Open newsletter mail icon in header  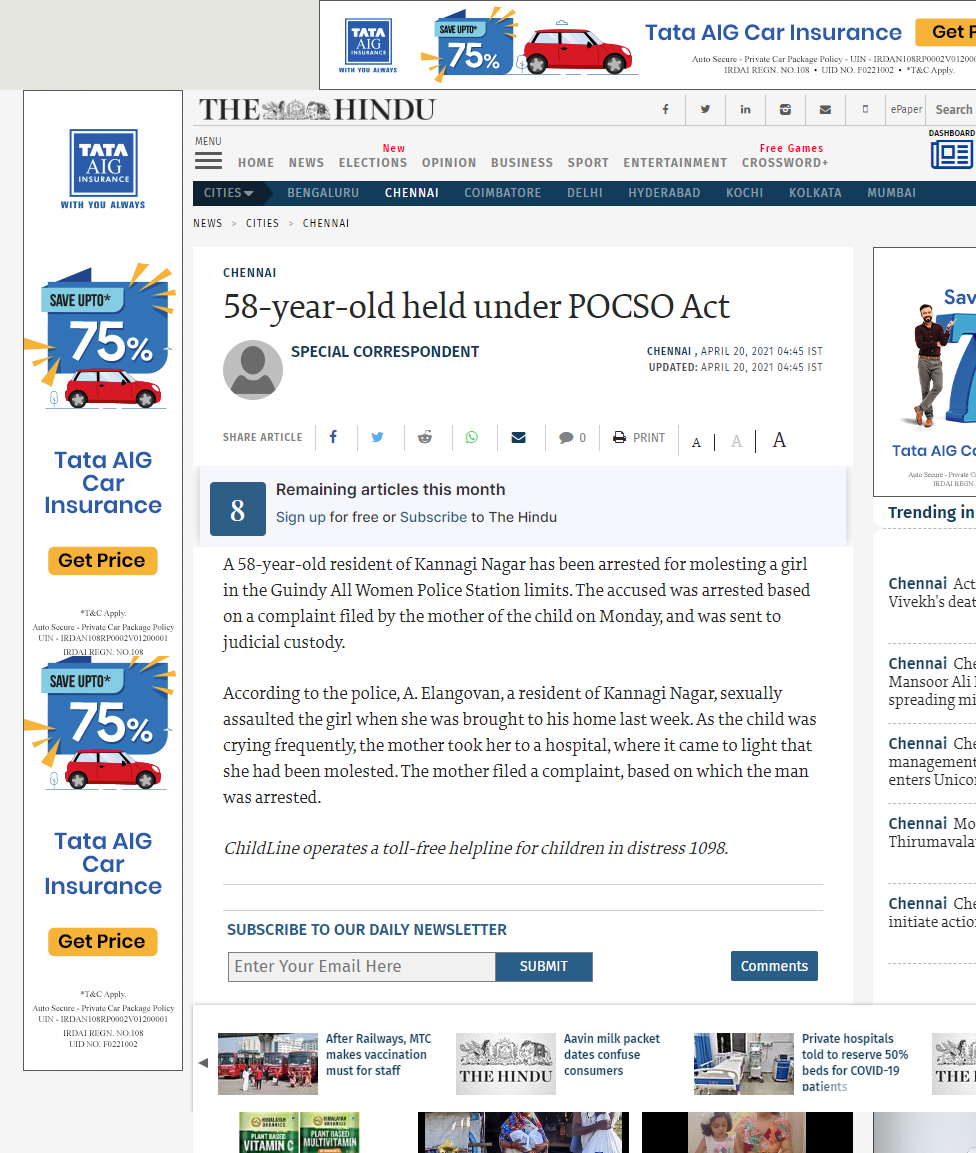[825, 110]
